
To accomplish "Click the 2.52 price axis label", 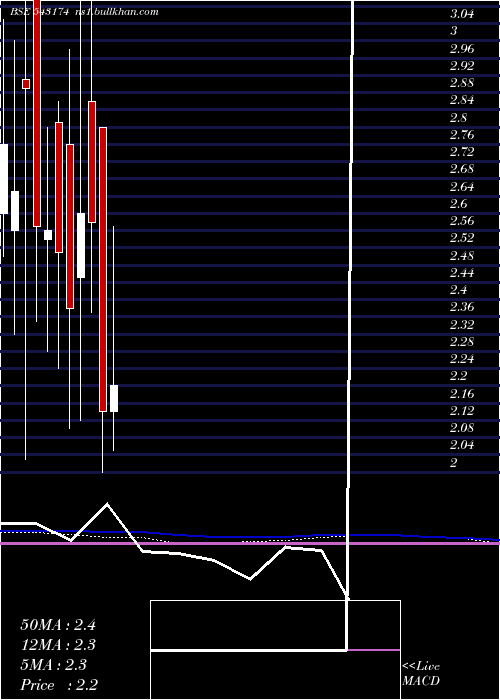I will pos(462,238).
